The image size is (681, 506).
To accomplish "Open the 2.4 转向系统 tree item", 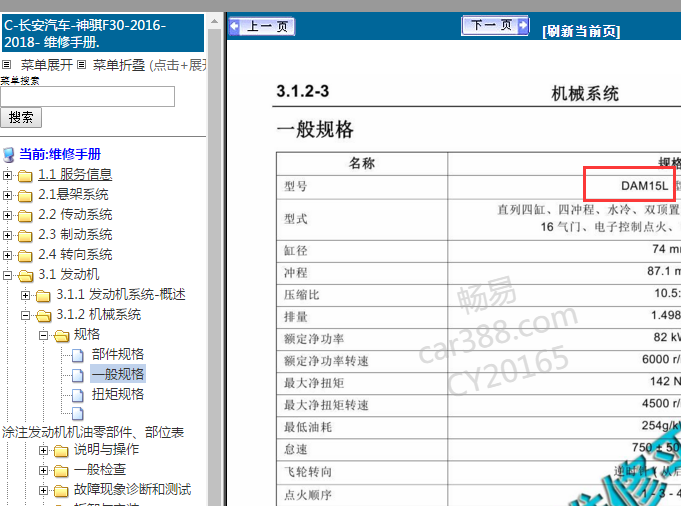I will (x=75, y=255).
